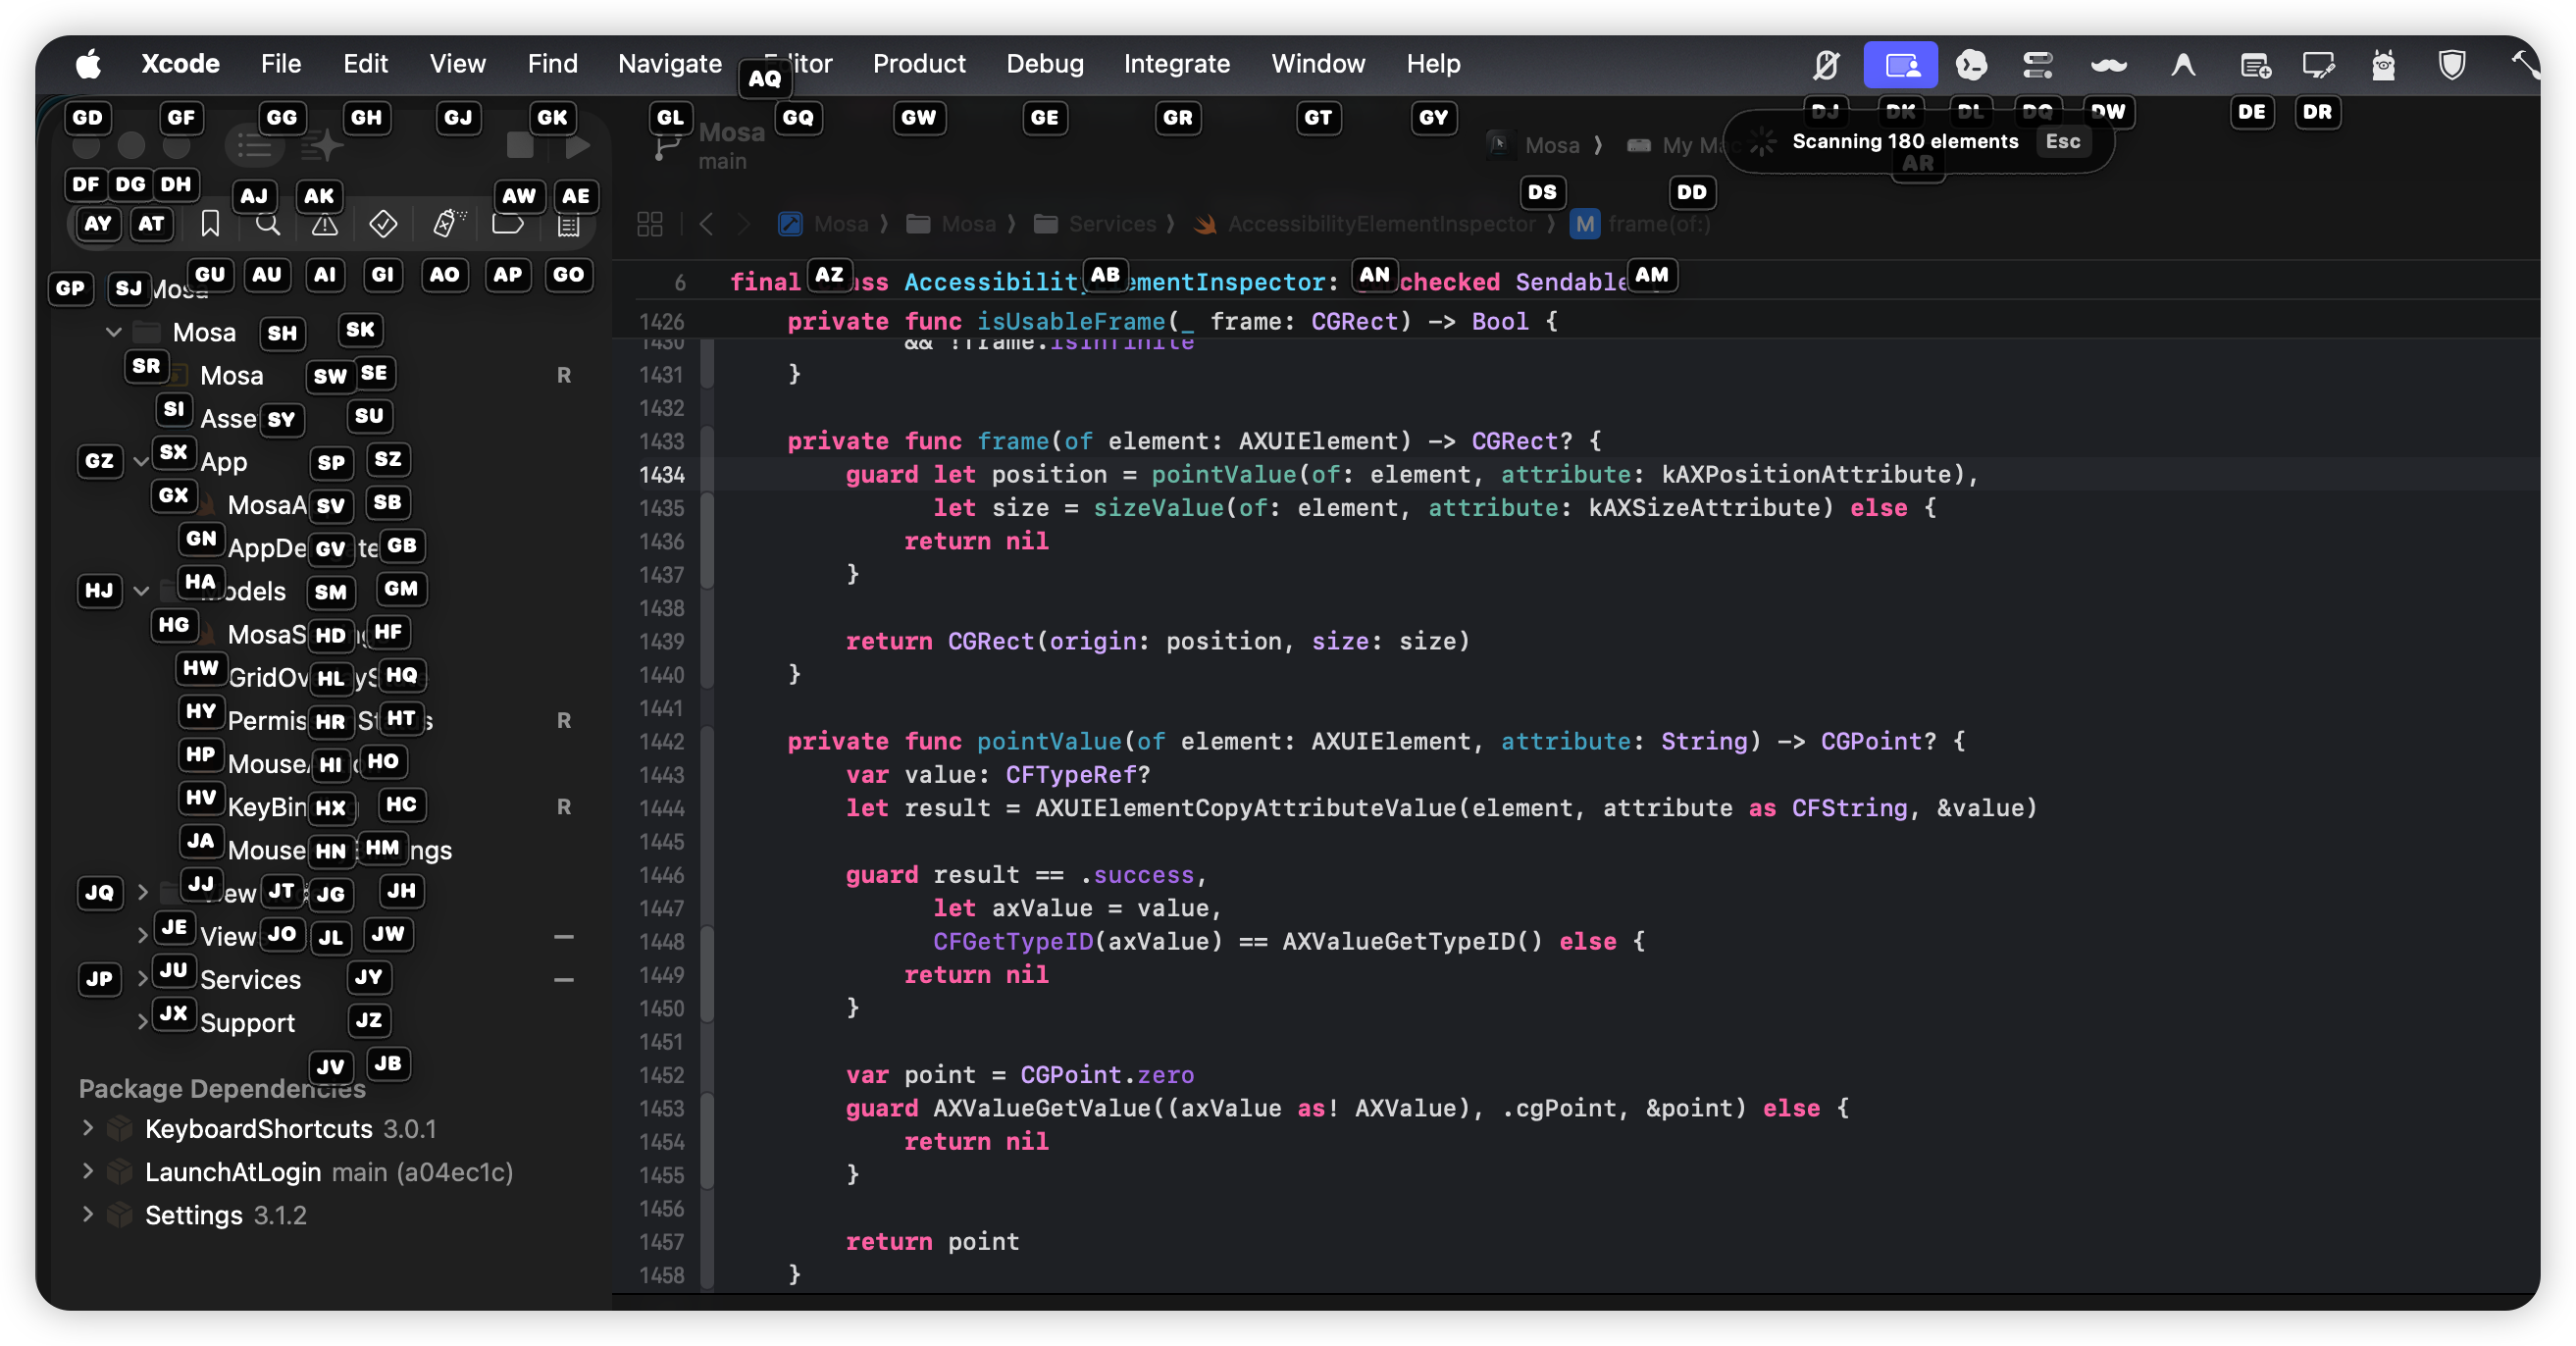This screenshot has width=2576, height=1346.
Task: Open the Product menu
Action: pyautogui.click(x=918, y=64)
